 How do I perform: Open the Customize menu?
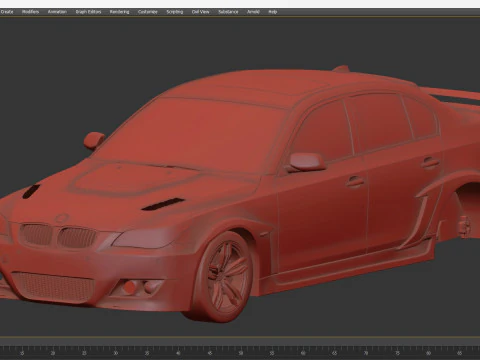point(148,12)
